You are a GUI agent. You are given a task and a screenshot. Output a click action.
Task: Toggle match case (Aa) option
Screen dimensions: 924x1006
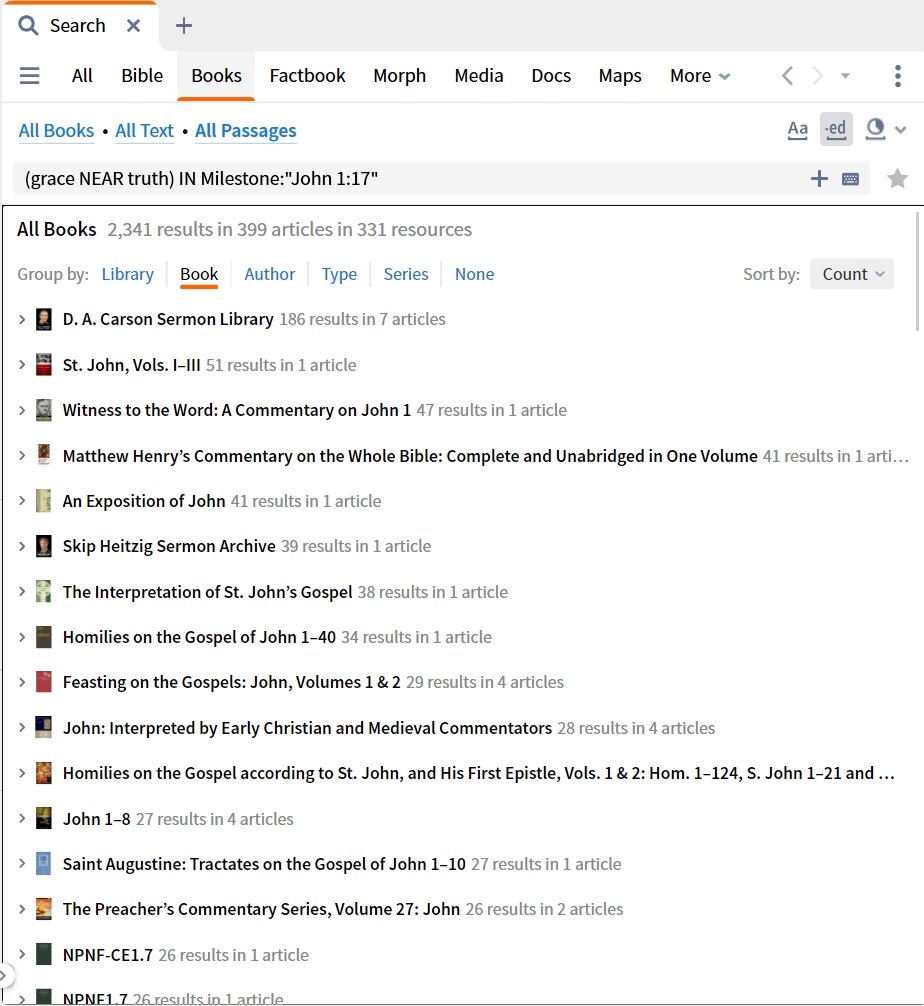[x=798, y=130]
